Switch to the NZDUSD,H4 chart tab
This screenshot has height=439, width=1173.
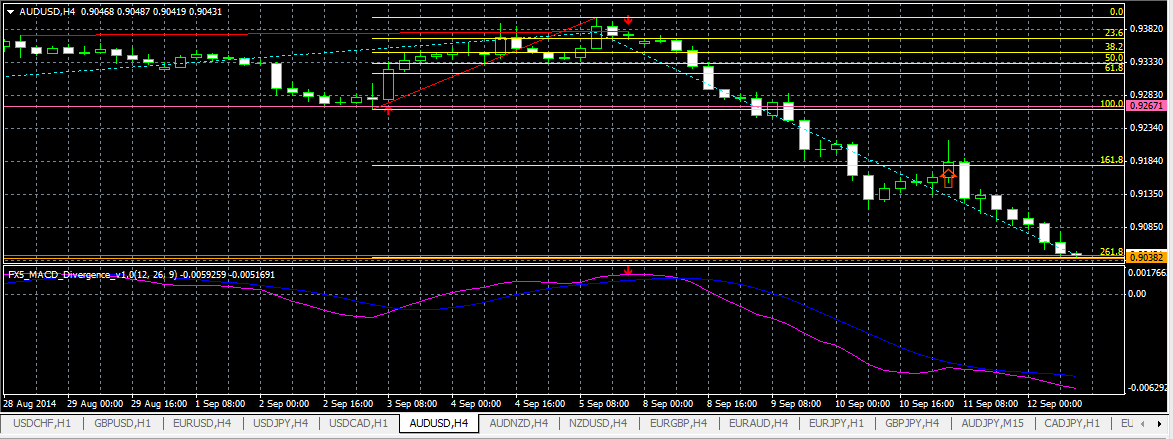598,423
